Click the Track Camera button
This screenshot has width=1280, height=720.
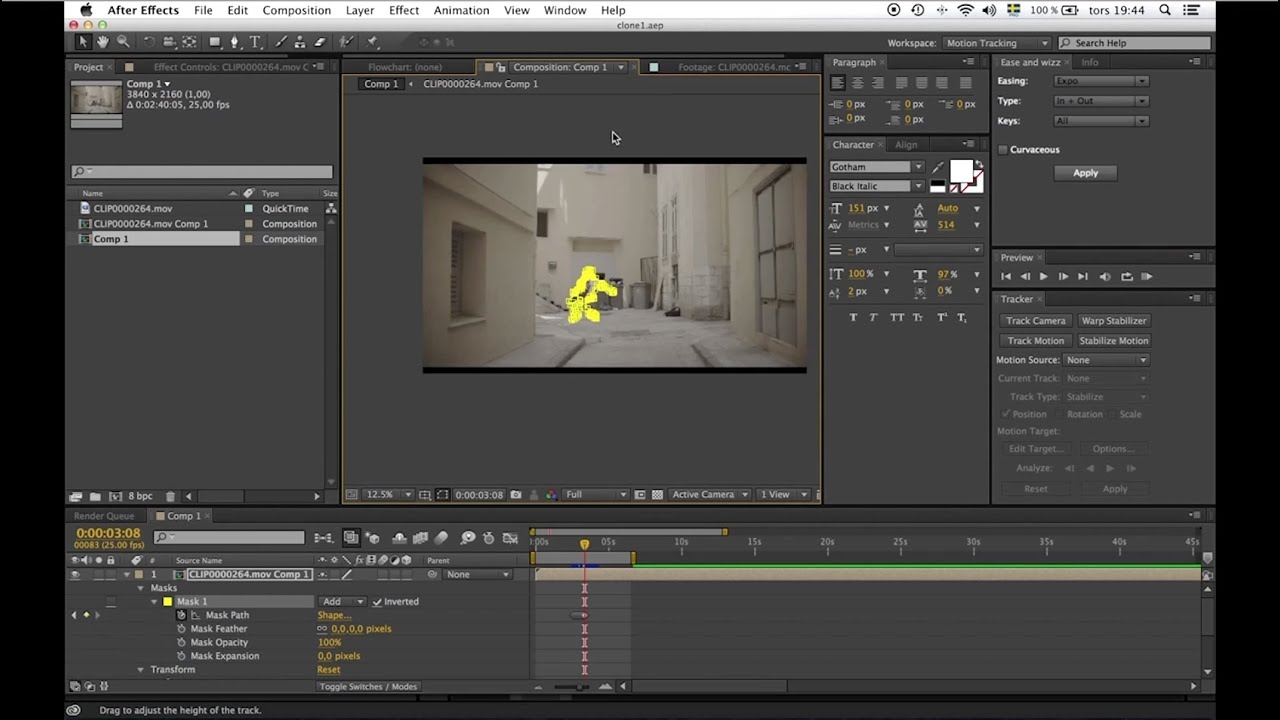coord(1036,321)
